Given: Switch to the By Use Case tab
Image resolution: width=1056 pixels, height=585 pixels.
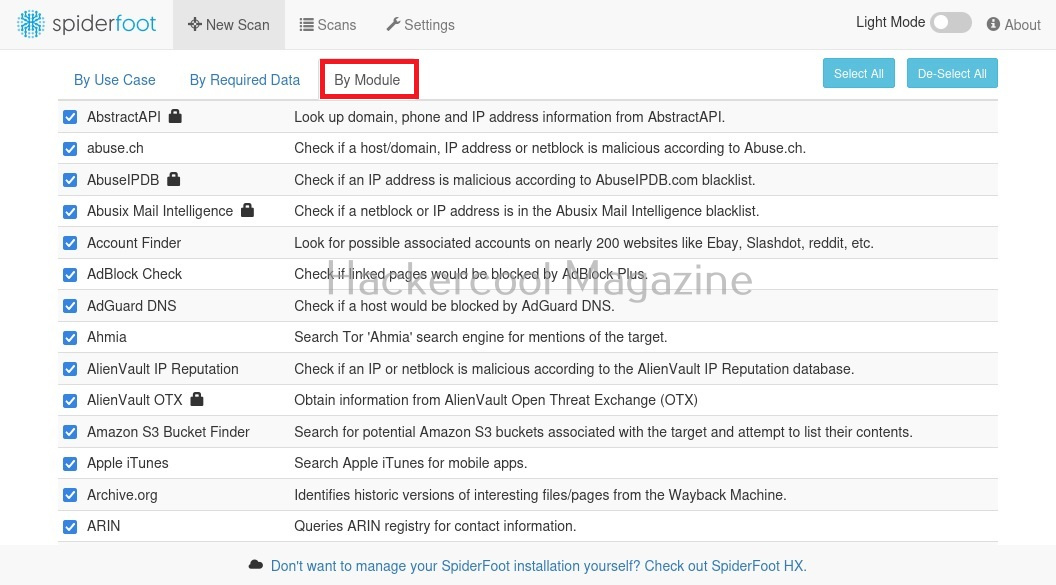Looking at the screenshot, I should (x=114, y=79).
